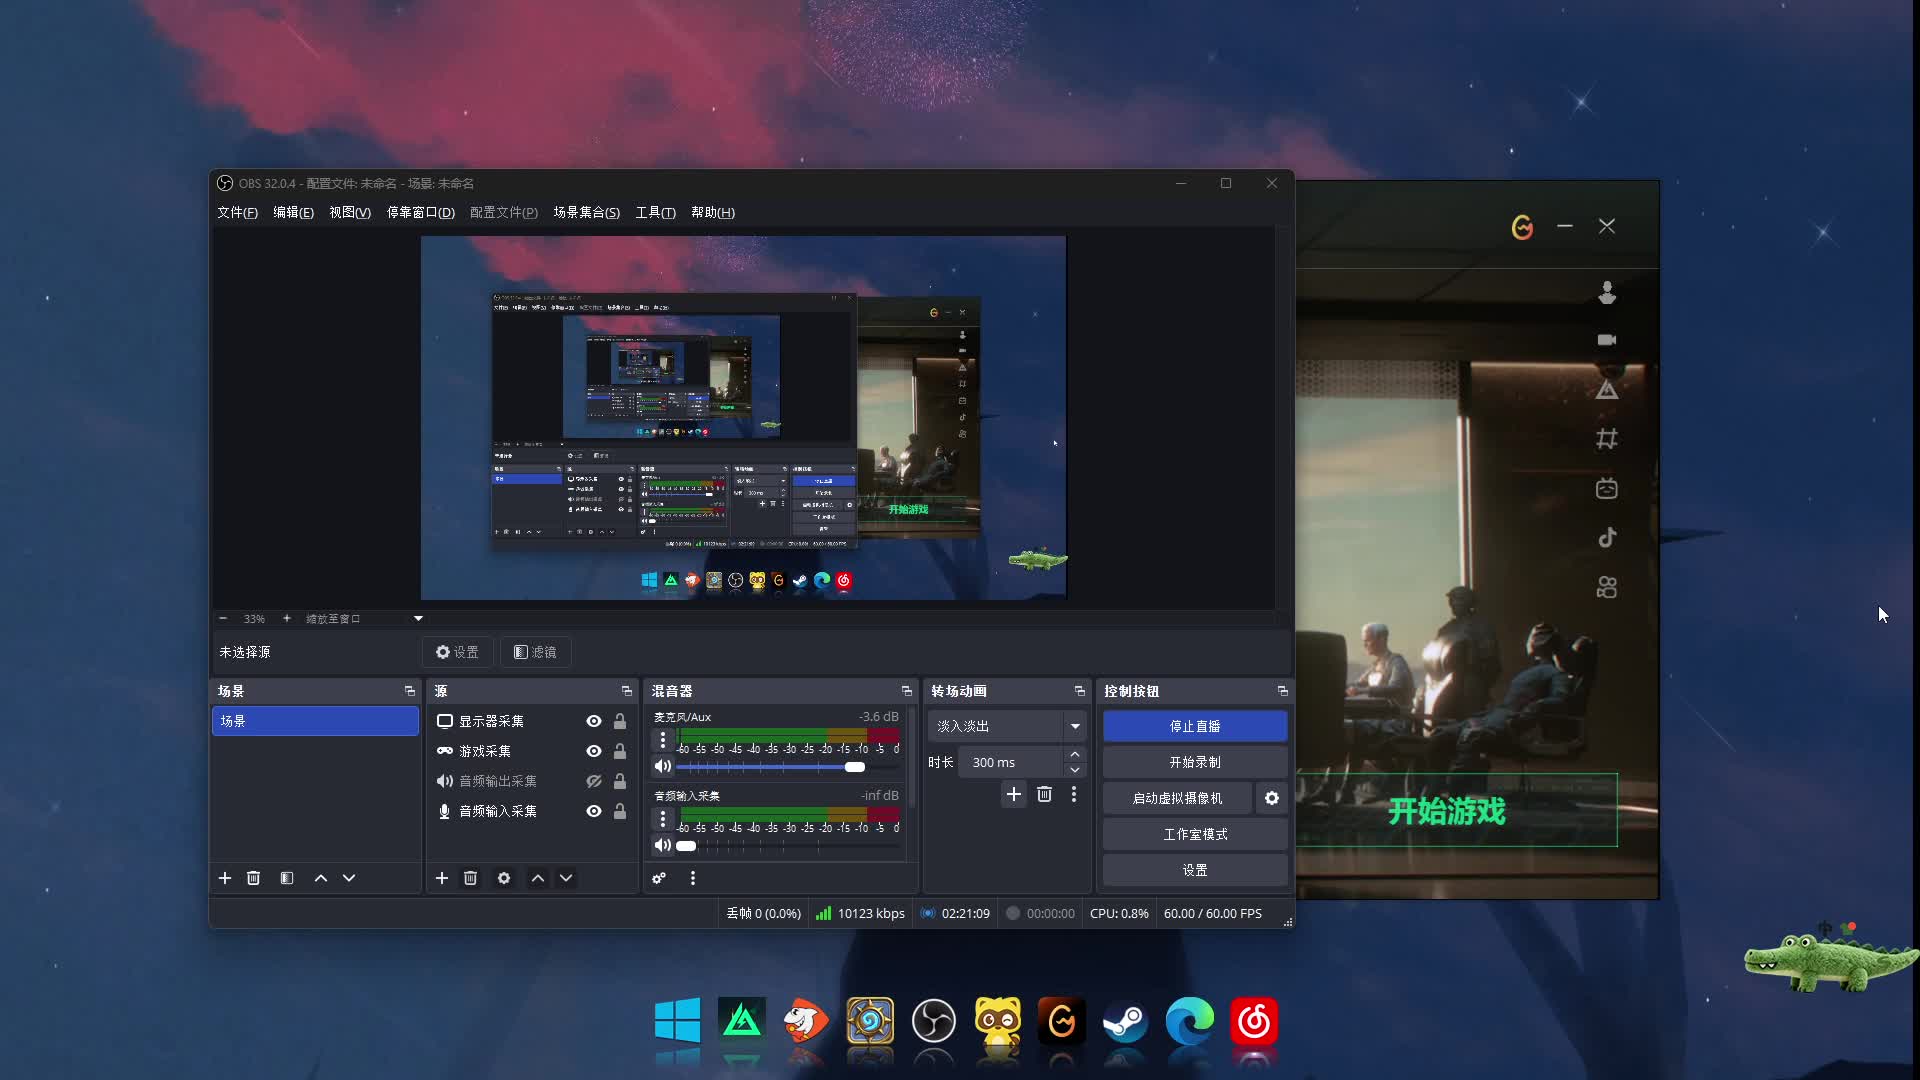The height and width of the screenshot is (1080, 1920).
Task: Open scene filters icon in Scenes panel
Action: [x=287, y=878]
